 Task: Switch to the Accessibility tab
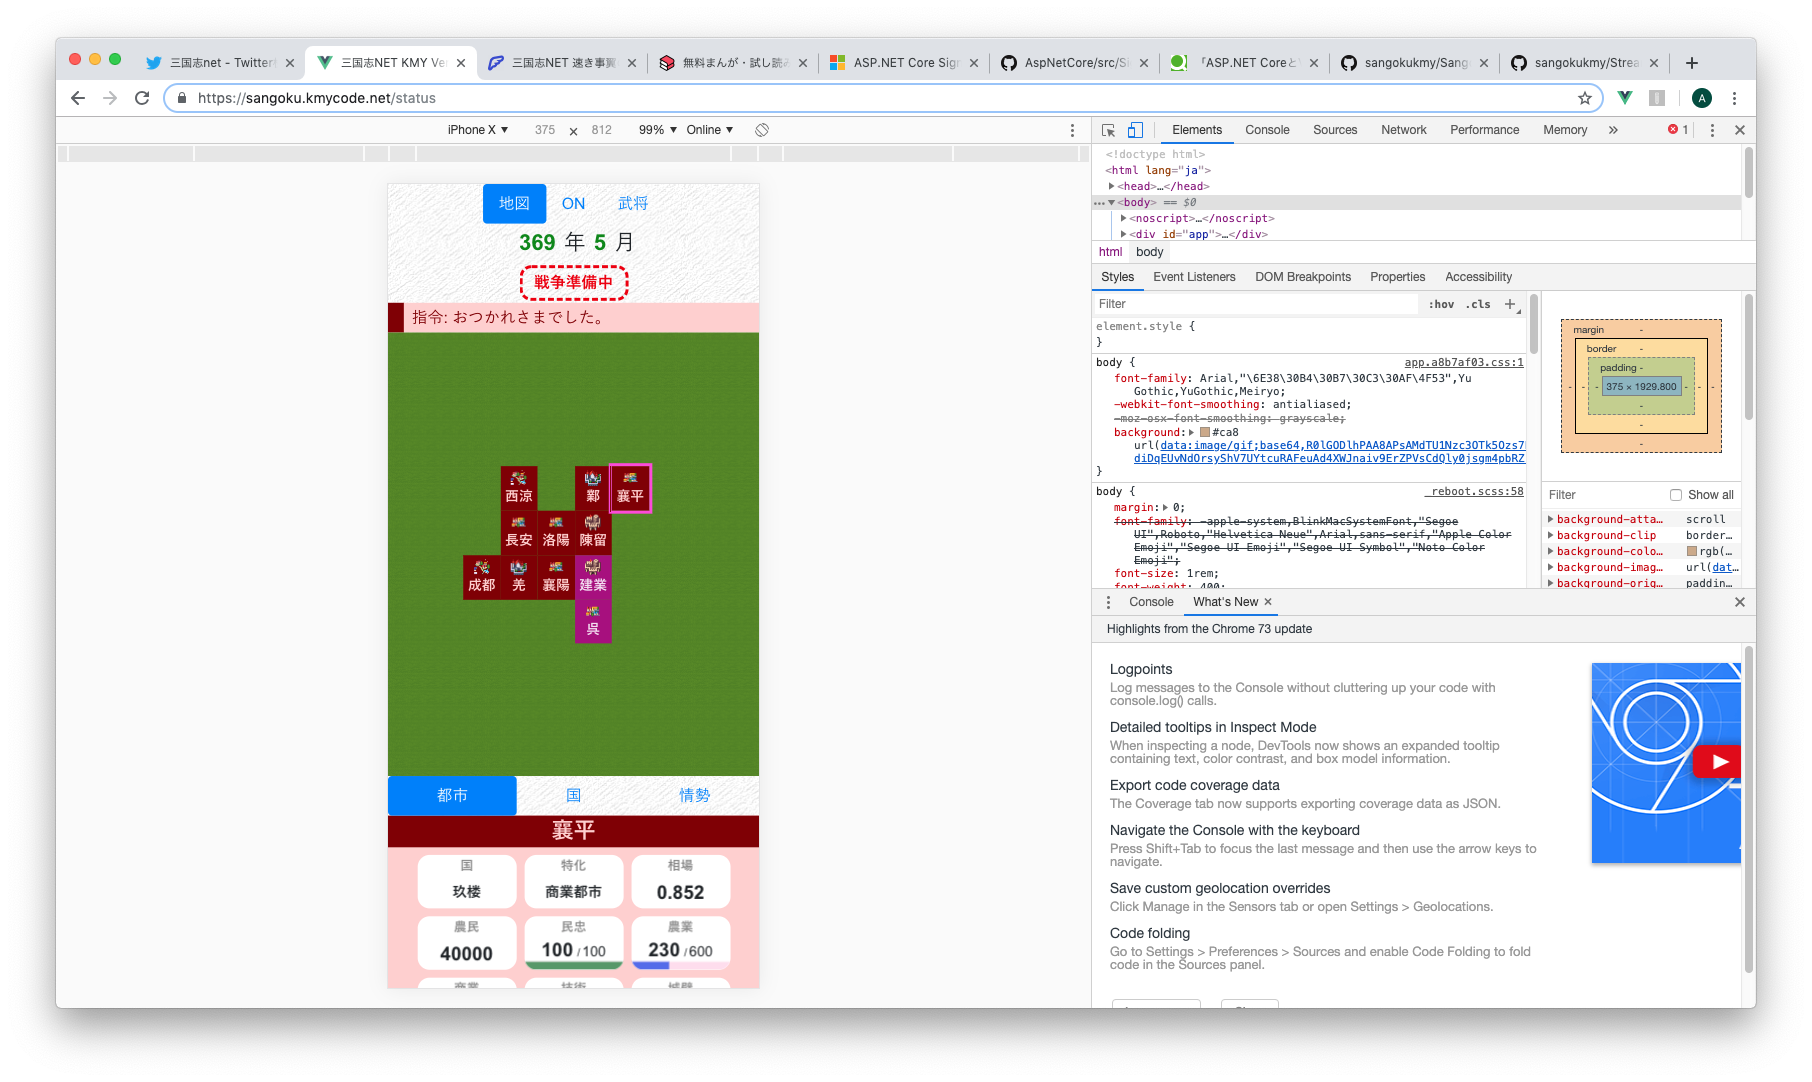tap(1478, 277)
